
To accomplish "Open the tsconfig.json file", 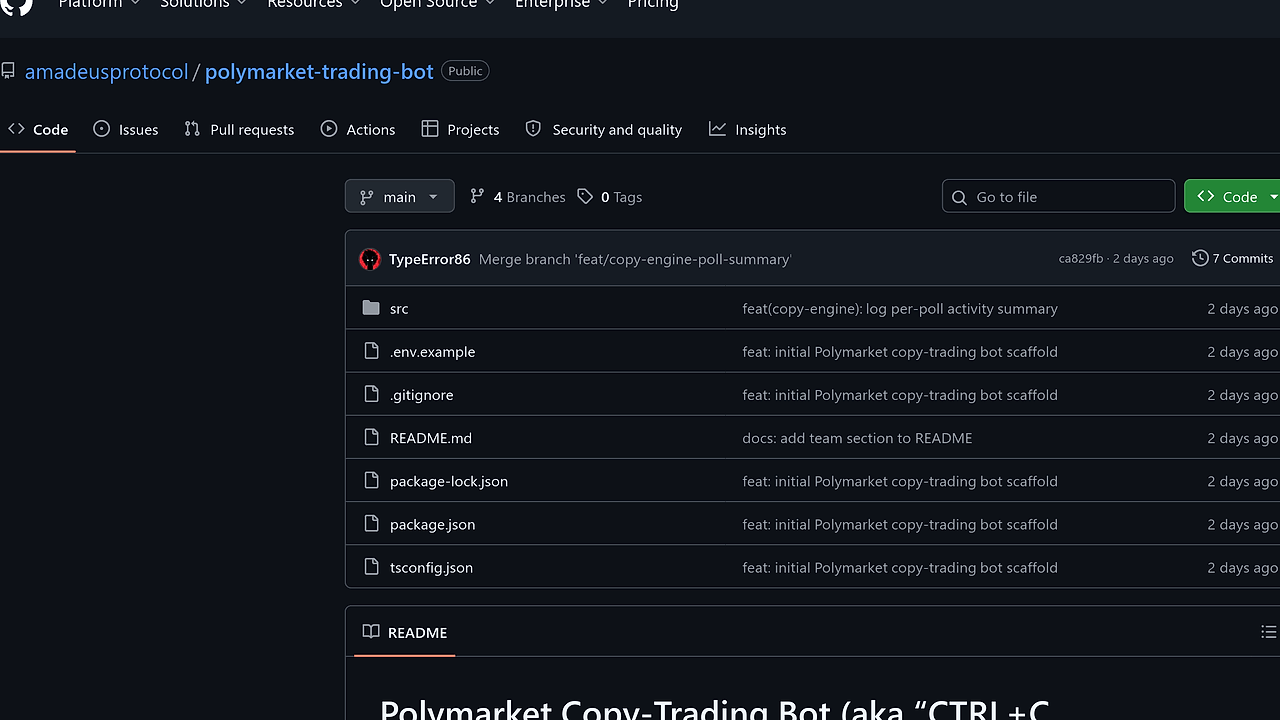I will coord(431,566).
